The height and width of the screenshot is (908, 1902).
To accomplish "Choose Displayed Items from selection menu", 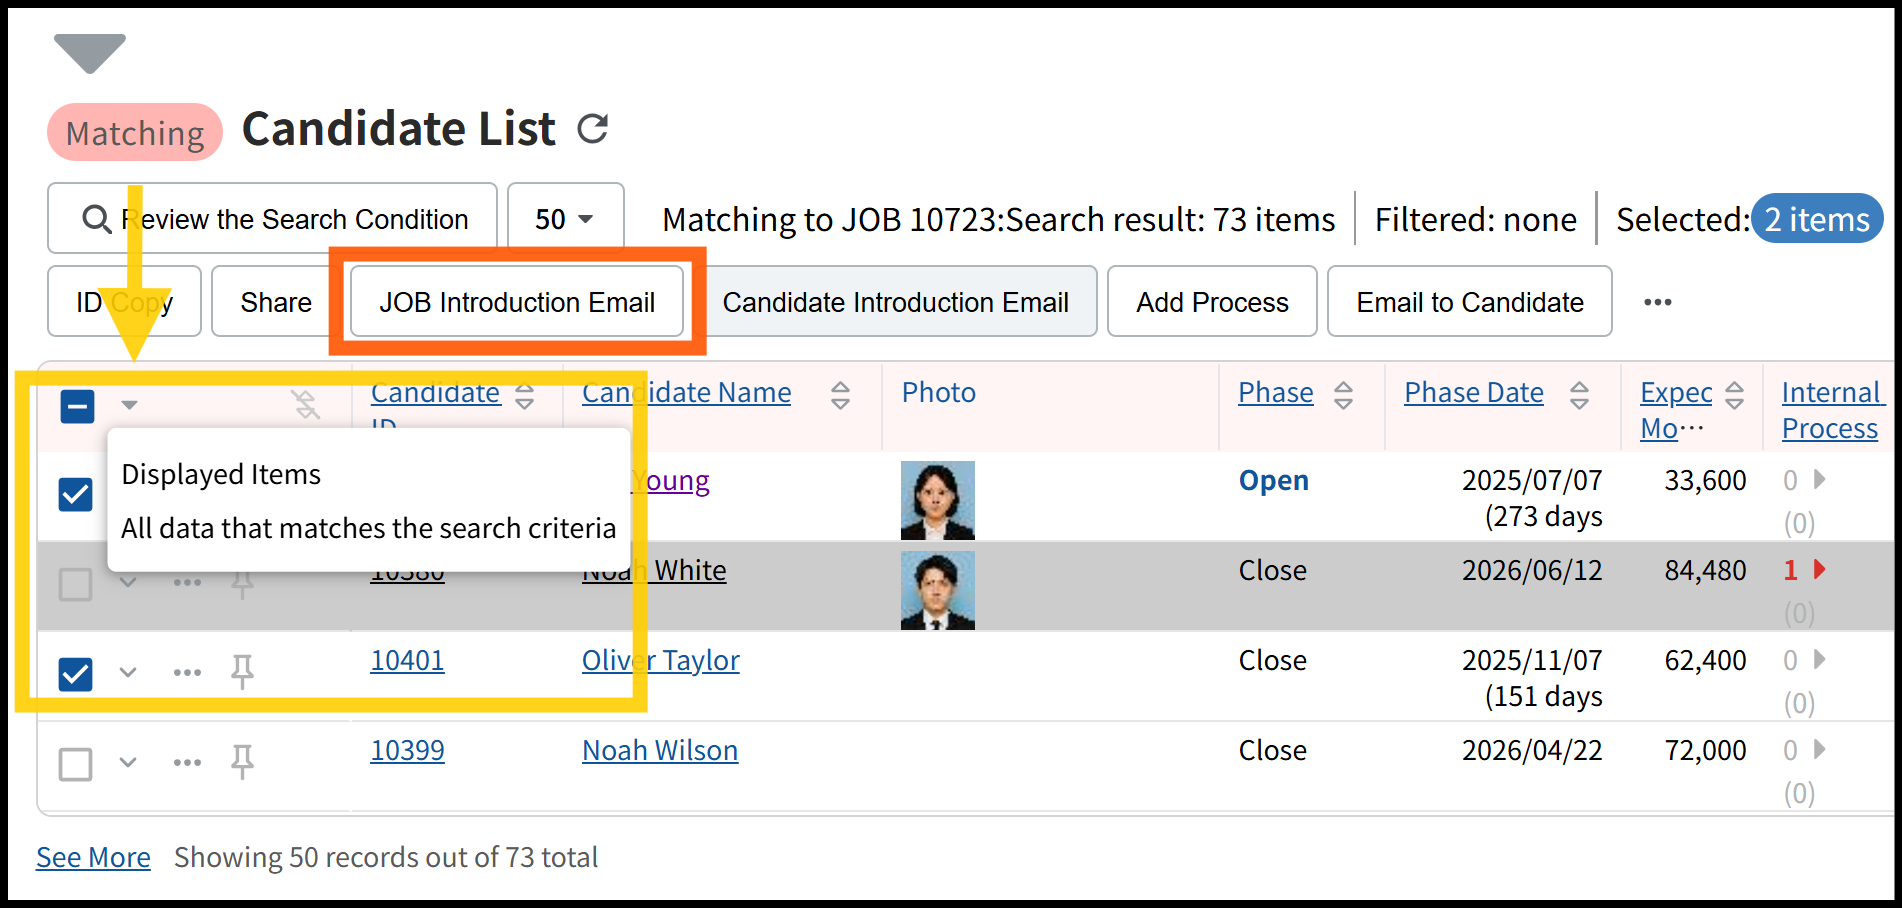I will [221, 474].
